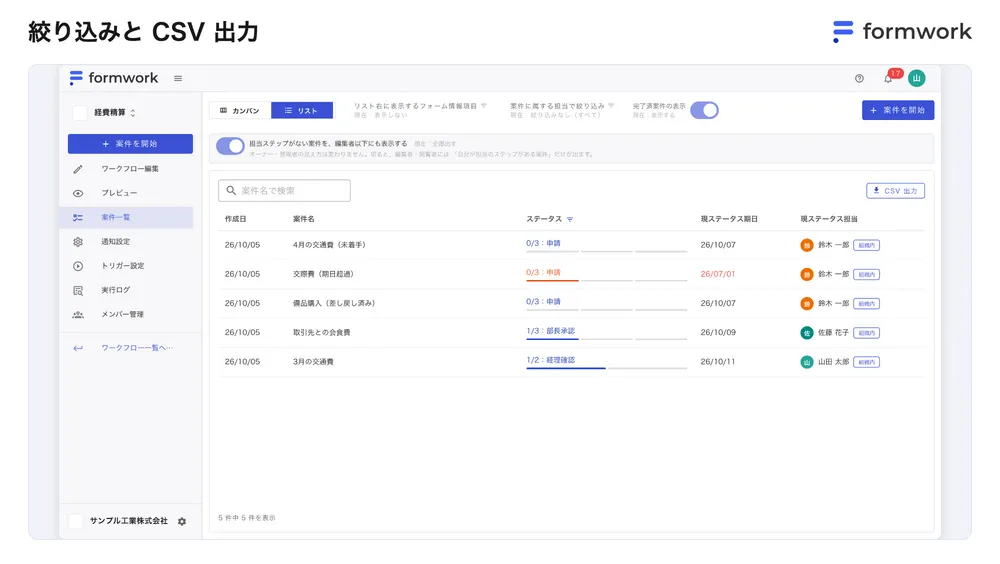Click orange 0/3：申請 status in 交際費 row
1000x564 pixels.
[x=543, y=272]
